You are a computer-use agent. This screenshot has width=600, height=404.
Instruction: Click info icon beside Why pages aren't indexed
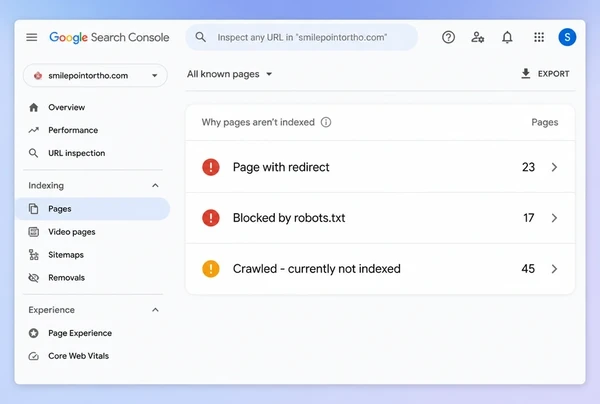[x=326, y=122]
